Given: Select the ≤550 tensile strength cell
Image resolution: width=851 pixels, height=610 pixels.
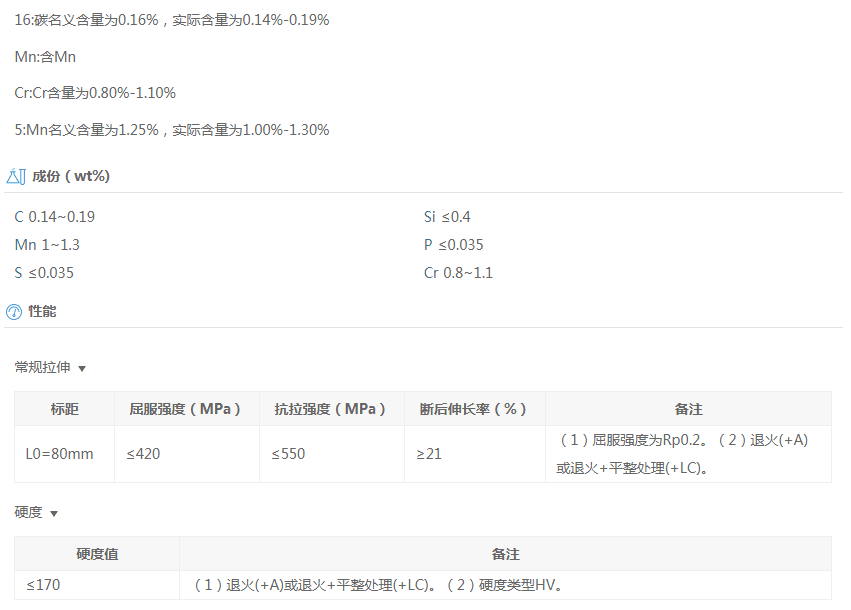Looking at the screenshot, I should (288, 454).
